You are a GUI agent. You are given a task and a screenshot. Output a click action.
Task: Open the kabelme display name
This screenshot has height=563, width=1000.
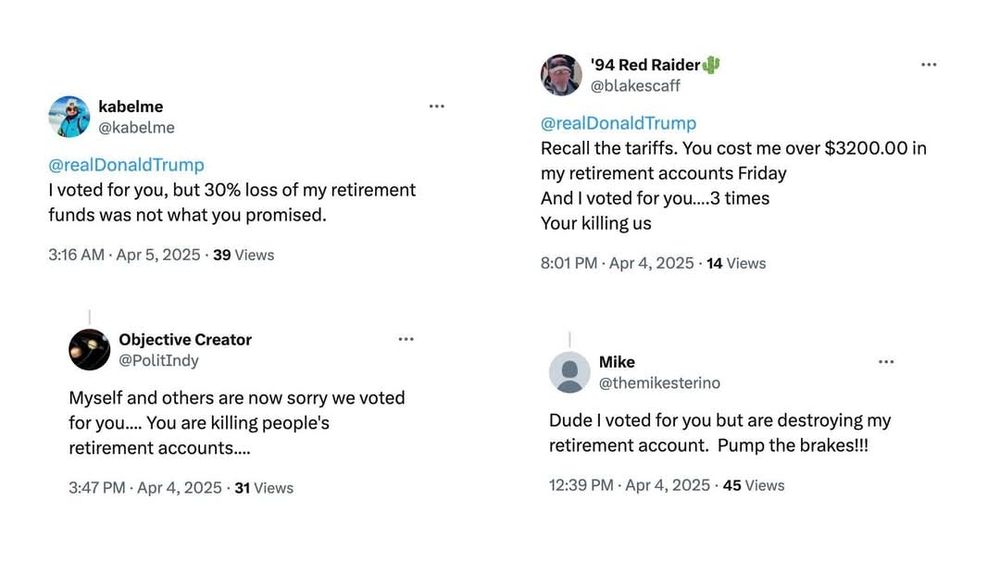(130, 106)
